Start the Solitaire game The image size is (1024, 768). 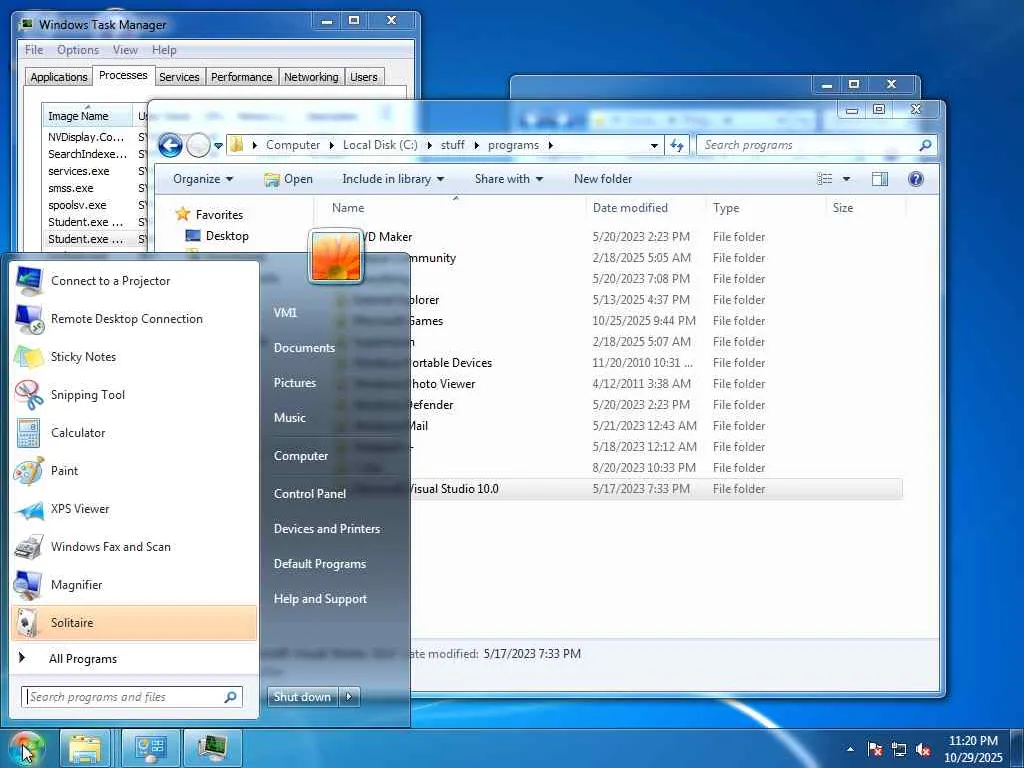134,622
